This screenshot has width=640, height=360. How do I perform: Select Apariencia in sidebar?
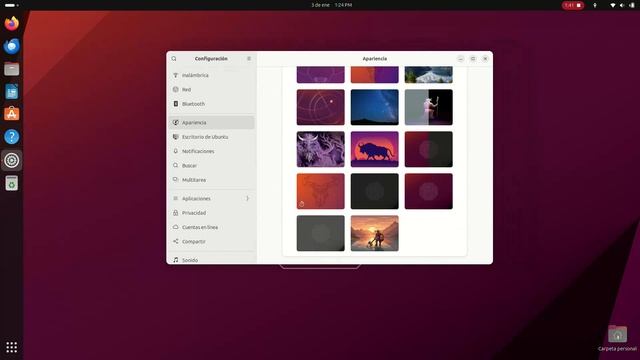(211, 122)
